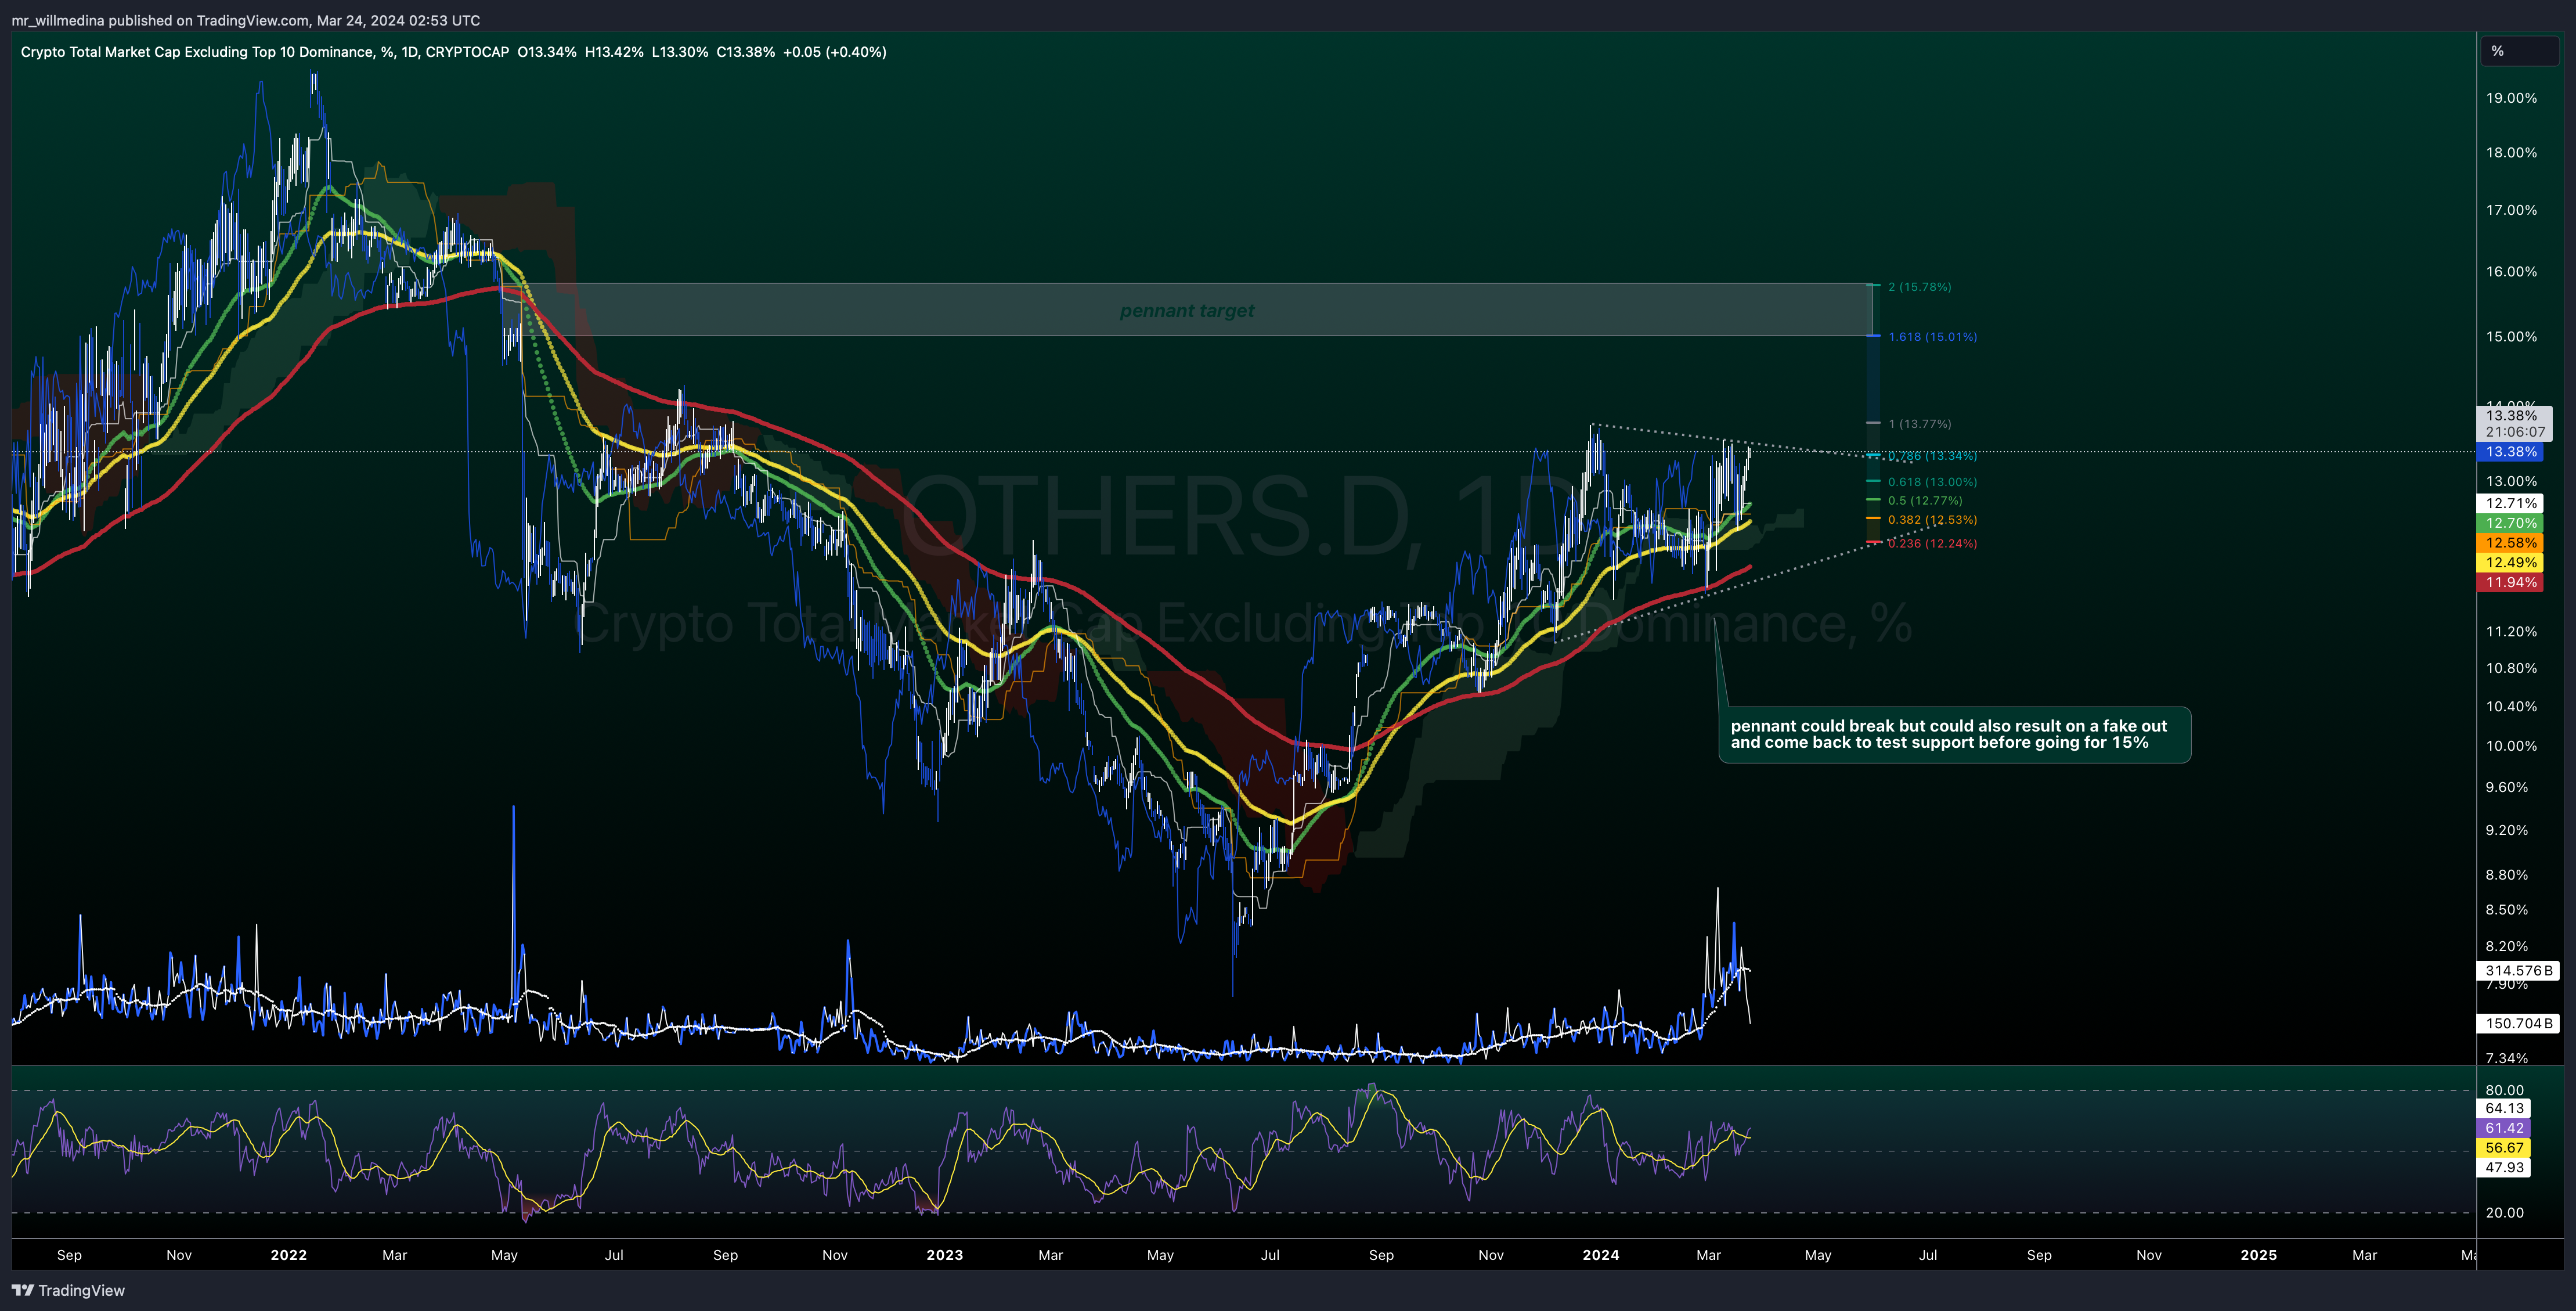This screenshot has width=2576, height=1311.
Task: Click the 16.00% price axis label
Action: click(2511, 272)
